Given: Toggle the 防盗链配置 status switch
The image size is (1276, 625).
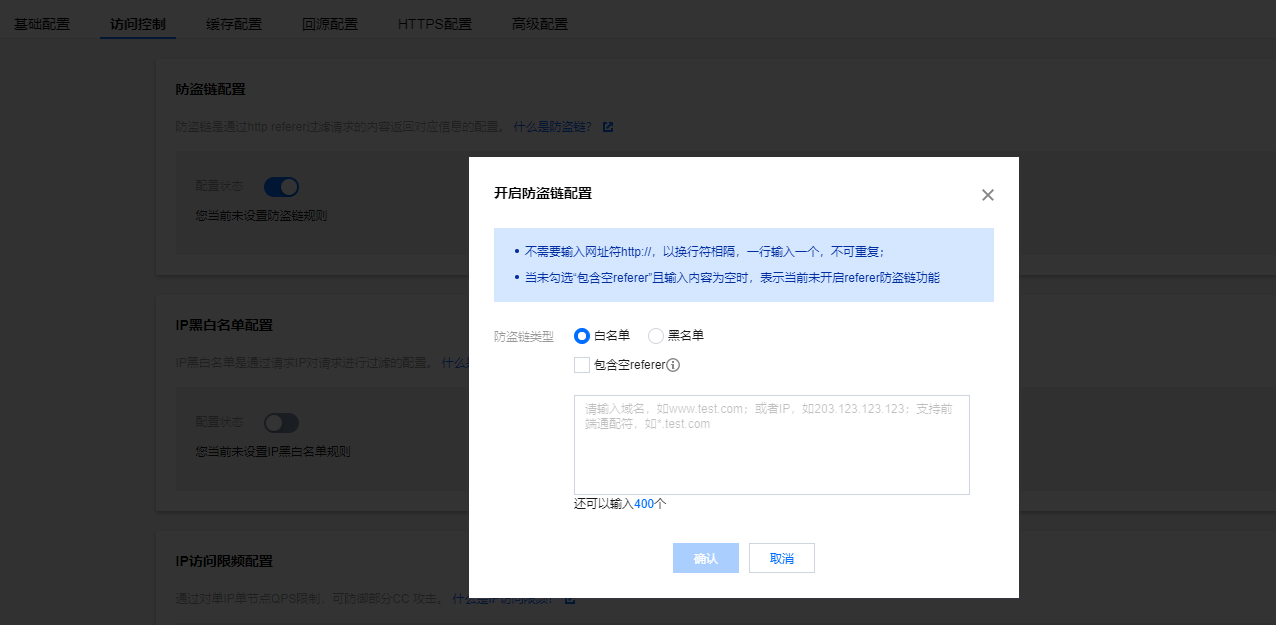Looking at the screenshot, I should click(281, 187).
